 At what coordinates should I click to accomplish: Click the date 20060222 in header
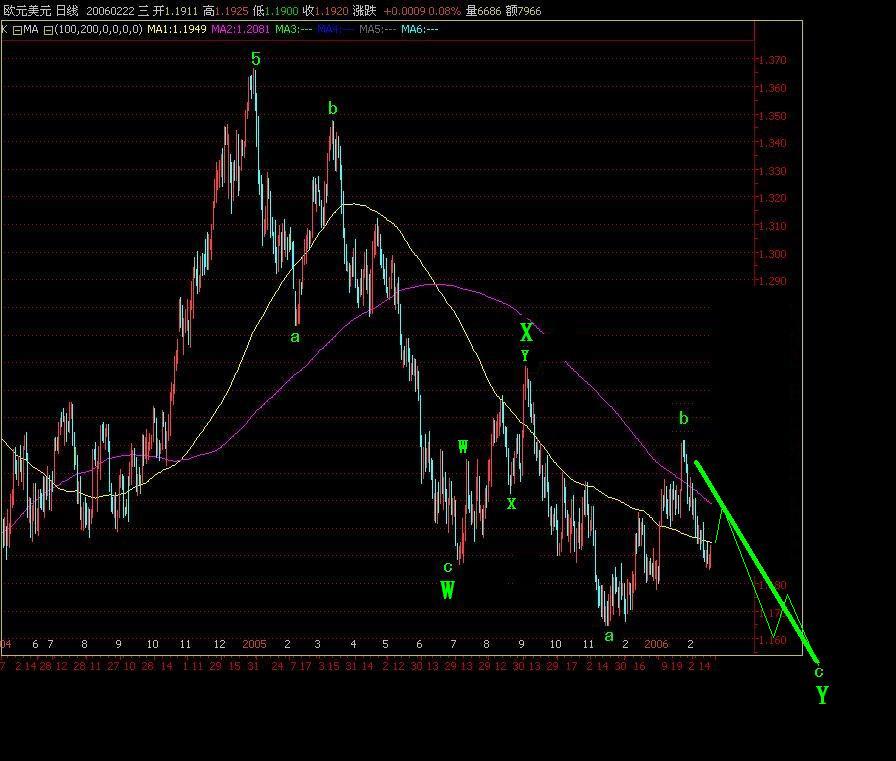[110, 11]
